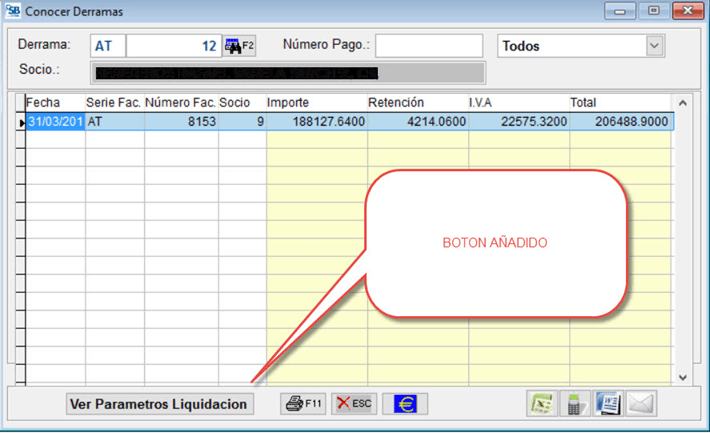Select the invoice number cell 8153

[x=181, y=121]
